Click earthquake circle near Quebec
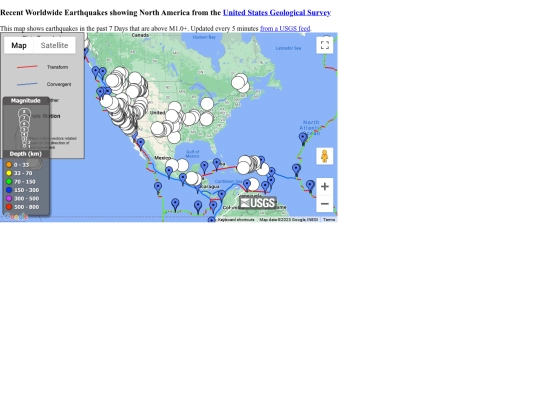The width and height of the screenshot is (540, 405). click(238, 82)
